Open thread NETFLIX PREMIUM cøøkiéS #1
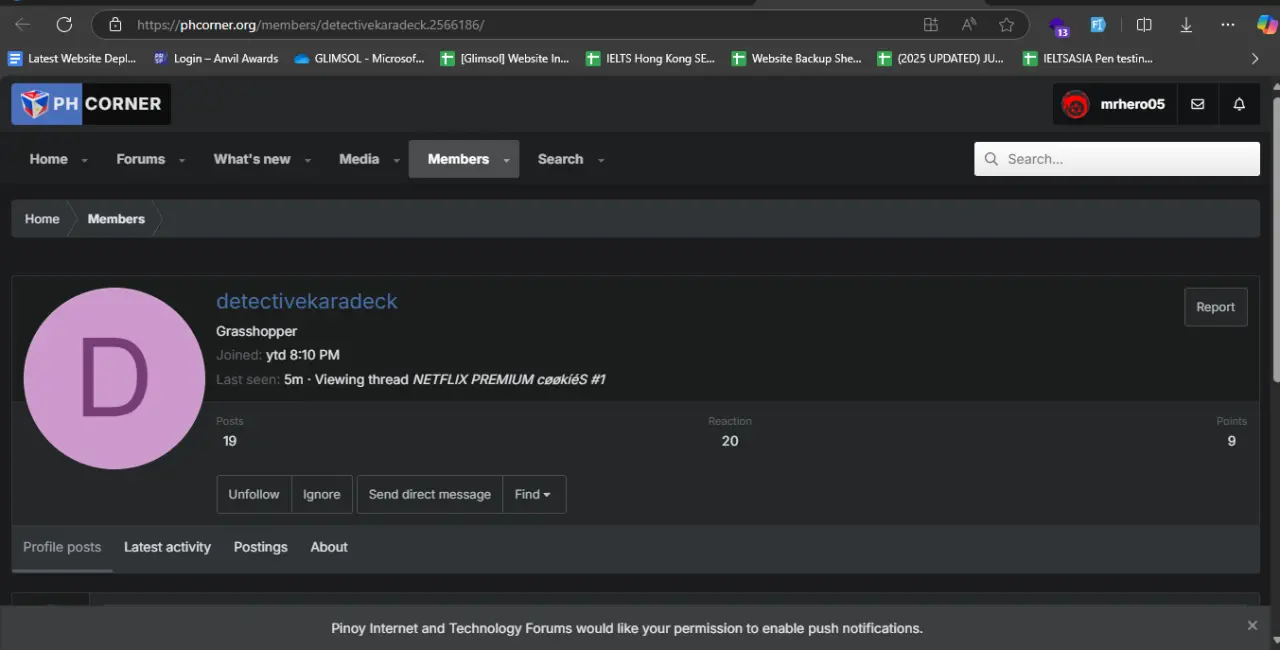Image resolution: width=1280 pixels, height=650 pixels. pos(509,380)
